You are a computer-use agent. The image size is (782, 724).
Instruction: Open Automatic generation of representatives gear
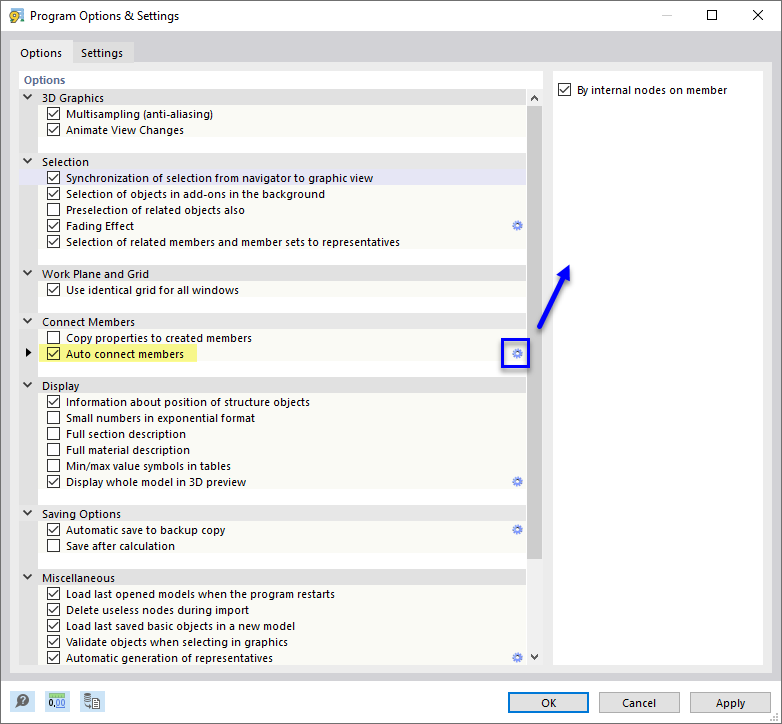click(x=517, y=658)
